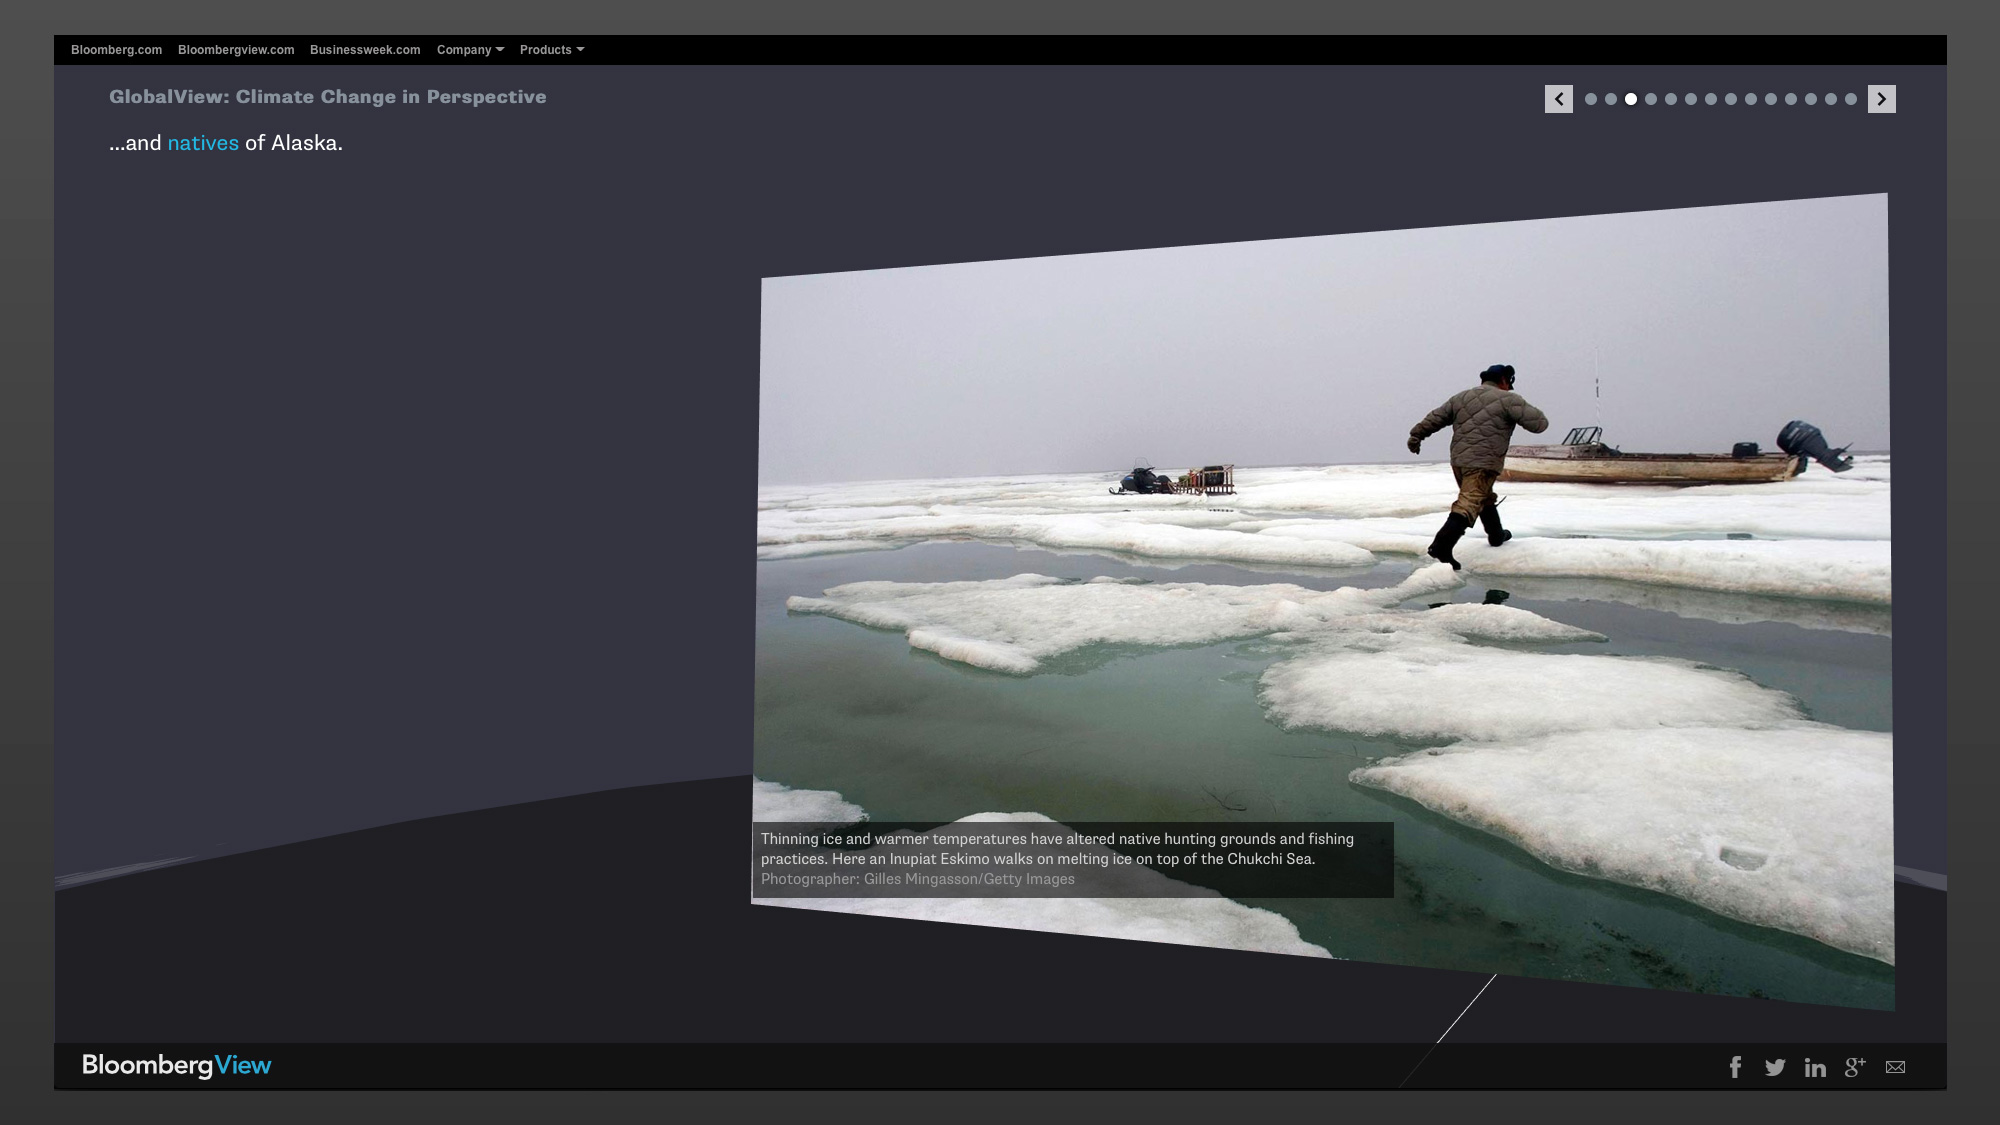2000x1125 pixels.
Task: Click the BloombergView logo
Action: click(x=177, y=1065)
